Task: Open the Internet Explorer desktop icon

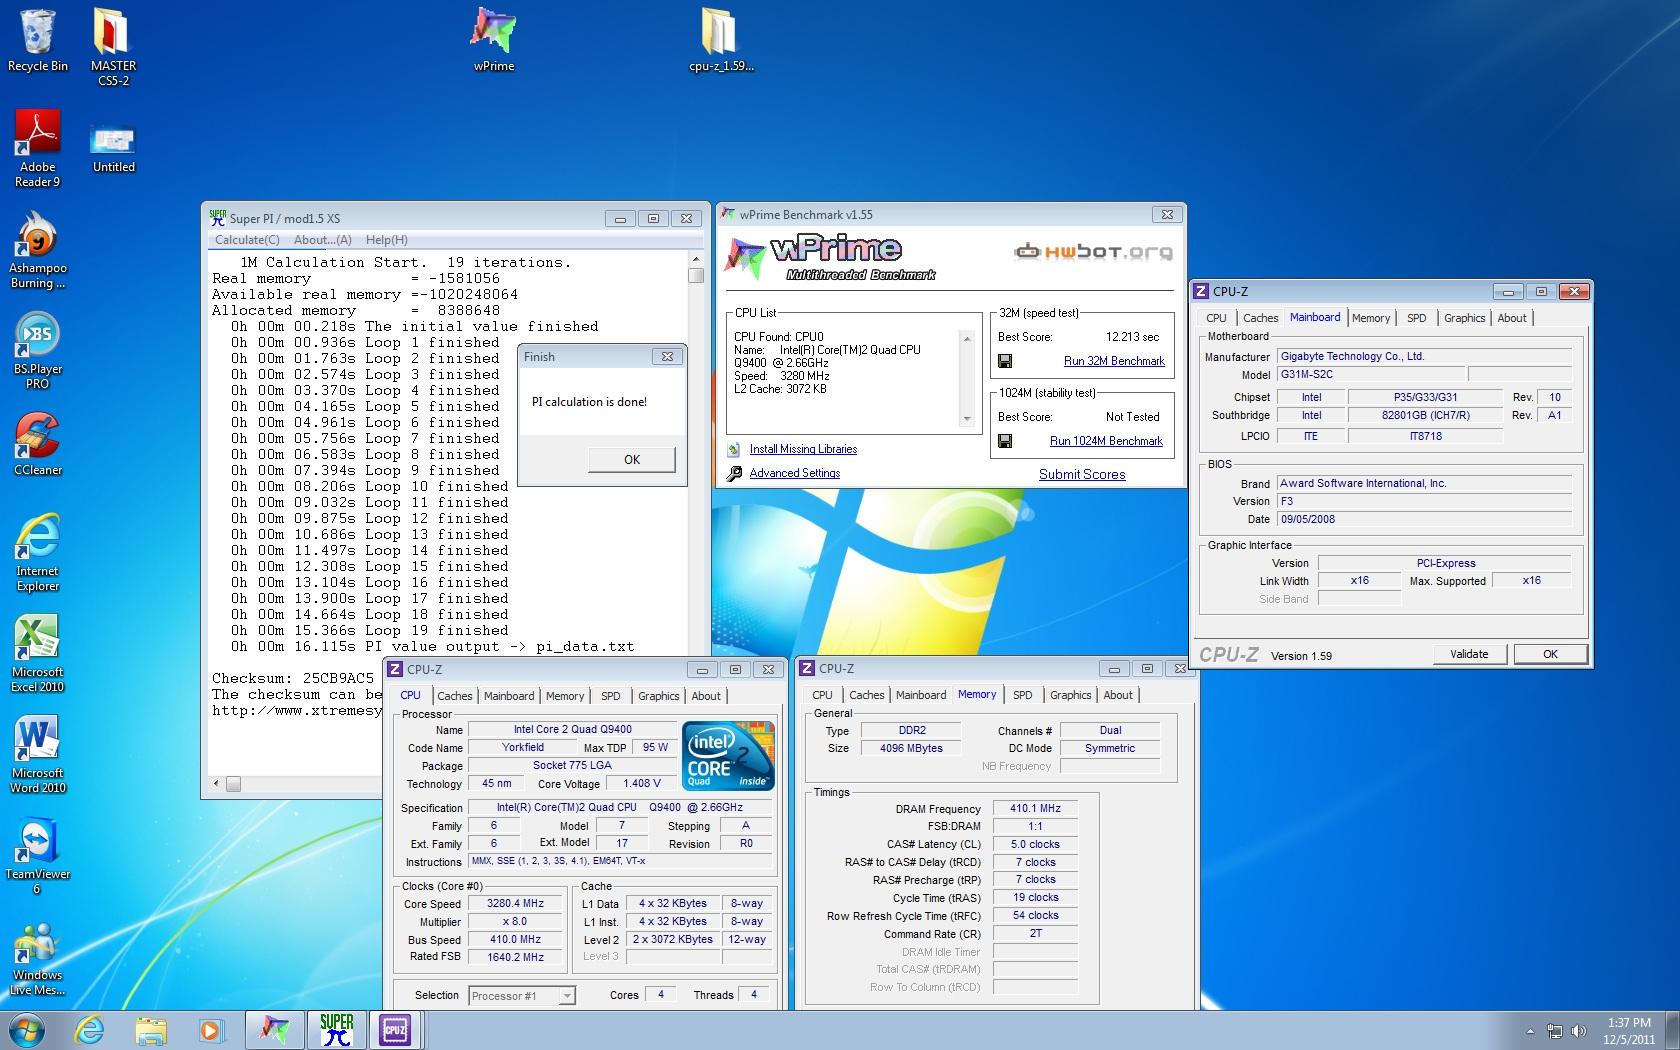Action: (38, 552)
